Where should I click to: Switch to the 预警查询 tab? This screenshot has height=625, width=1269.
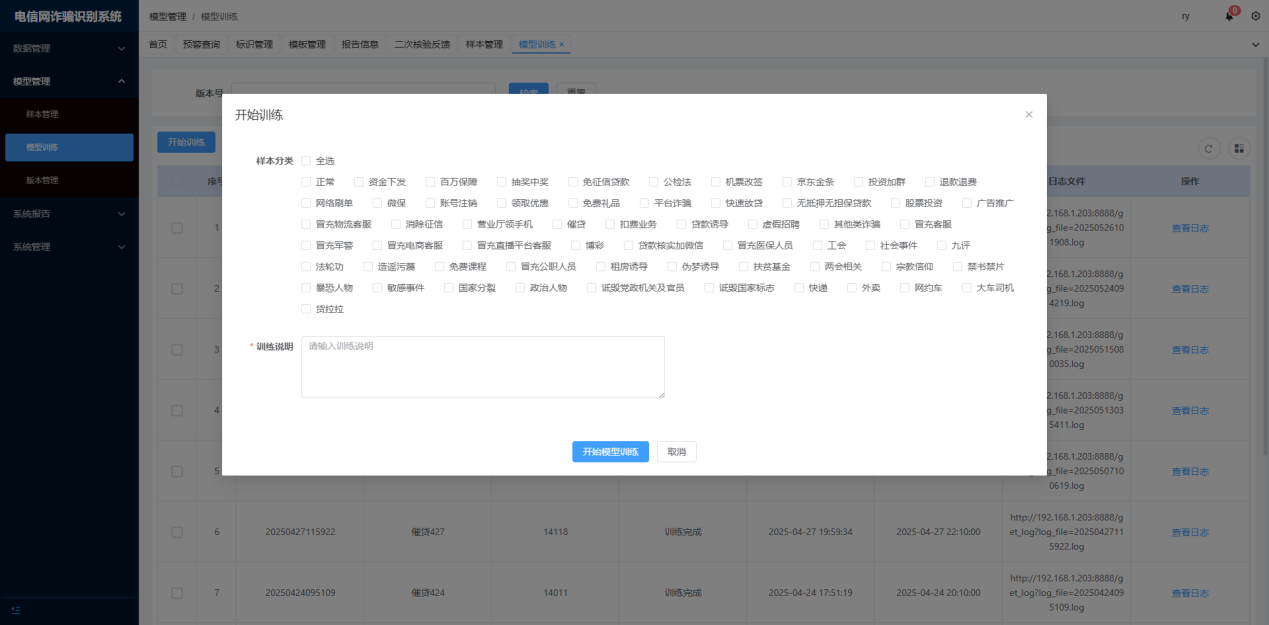201,45
